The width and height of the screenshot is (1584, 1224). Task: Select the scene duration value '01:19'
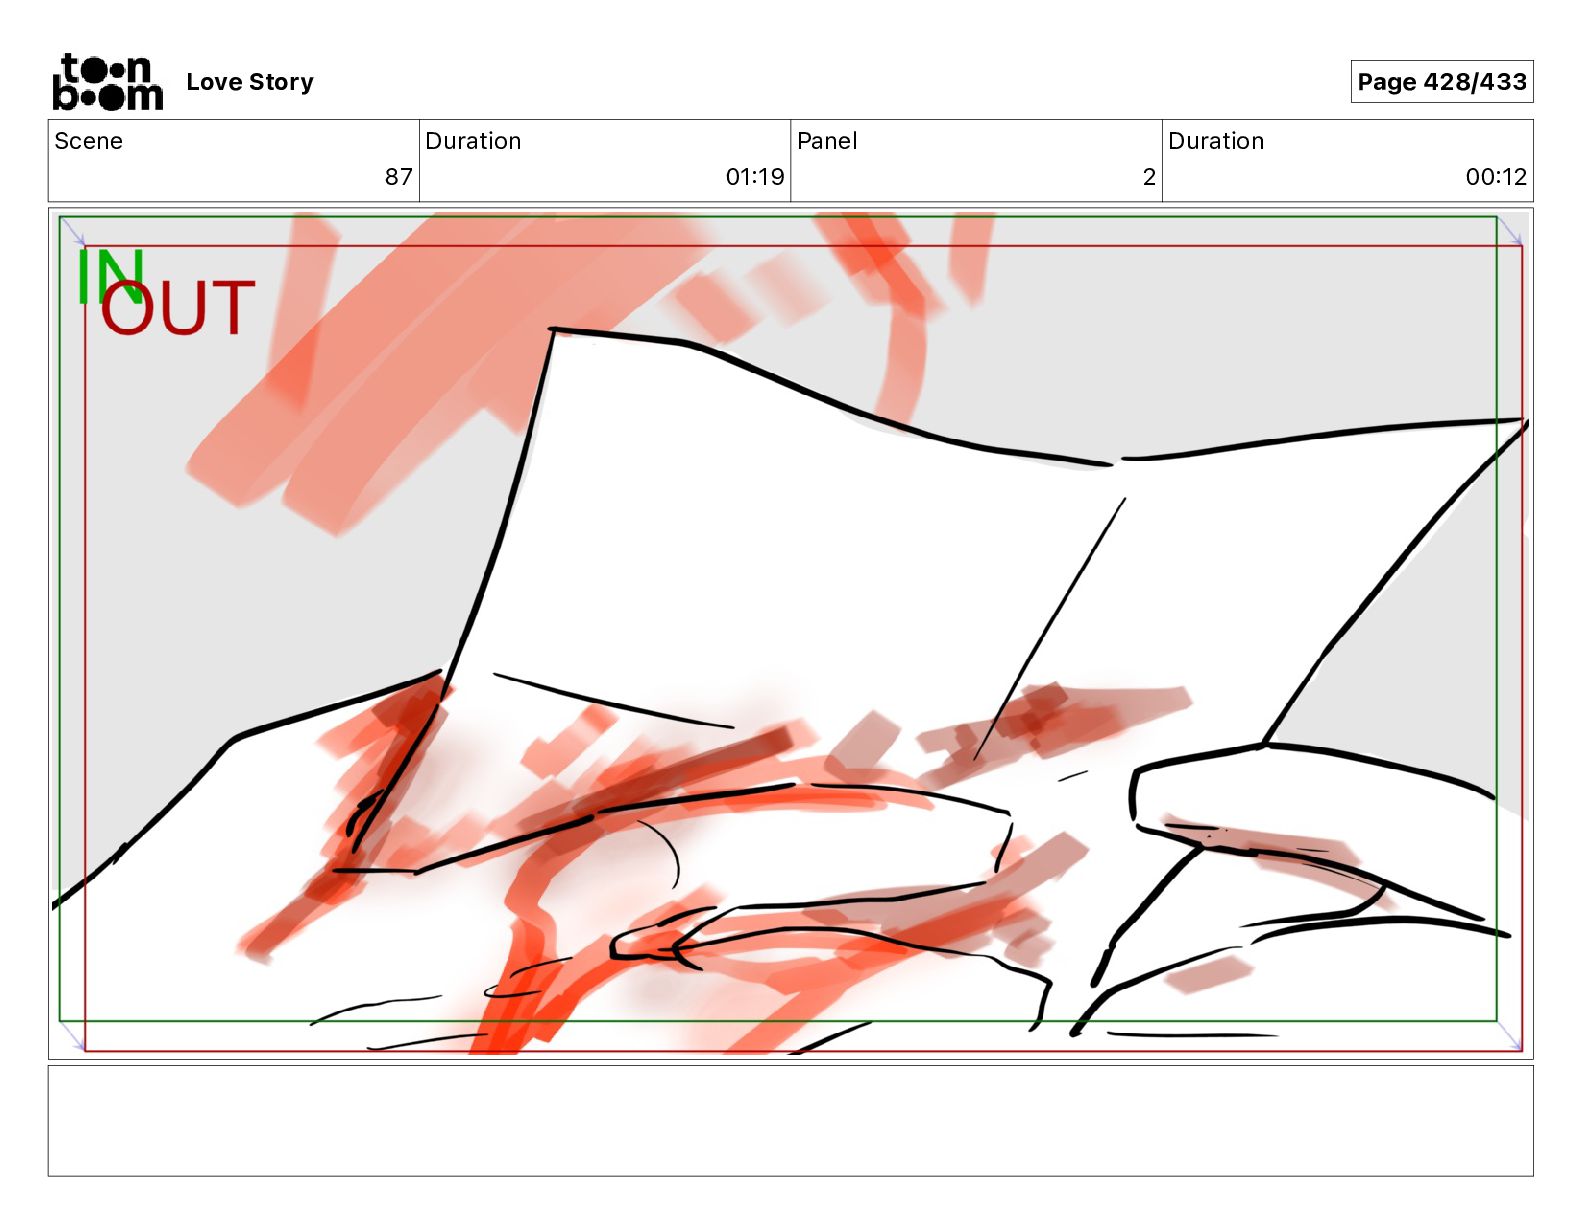click(755, 177)
